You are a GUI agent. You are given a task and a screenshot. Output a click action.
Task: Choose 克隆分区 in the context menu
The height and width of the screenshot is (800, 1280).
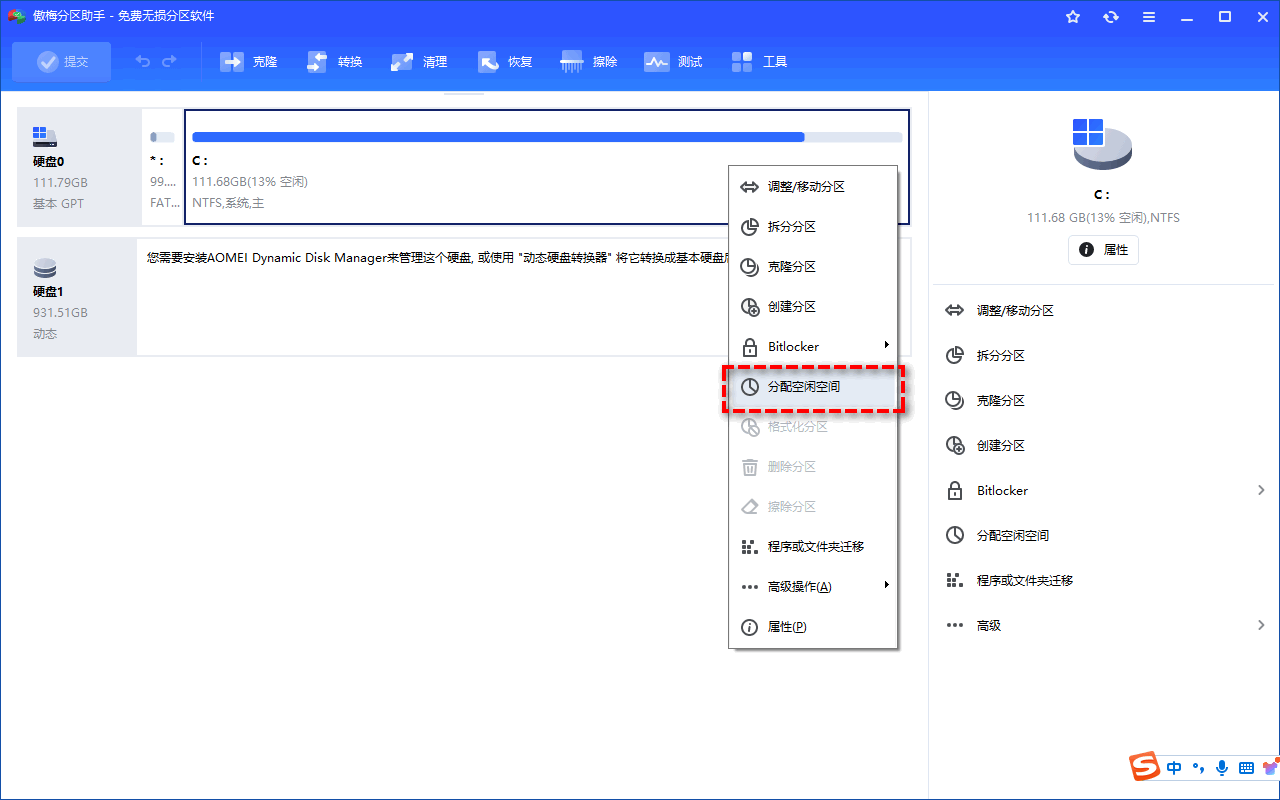[x=813, y=267]
